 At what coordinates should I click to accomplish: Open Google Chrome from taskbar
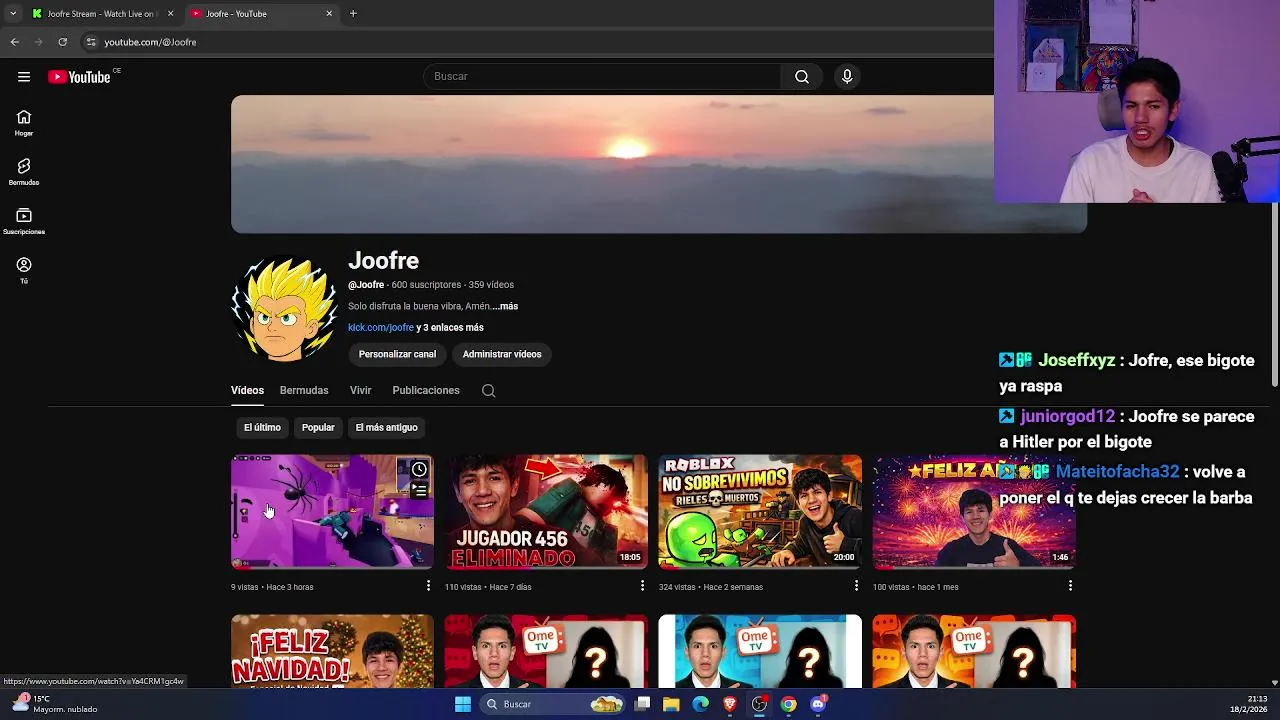789,704
